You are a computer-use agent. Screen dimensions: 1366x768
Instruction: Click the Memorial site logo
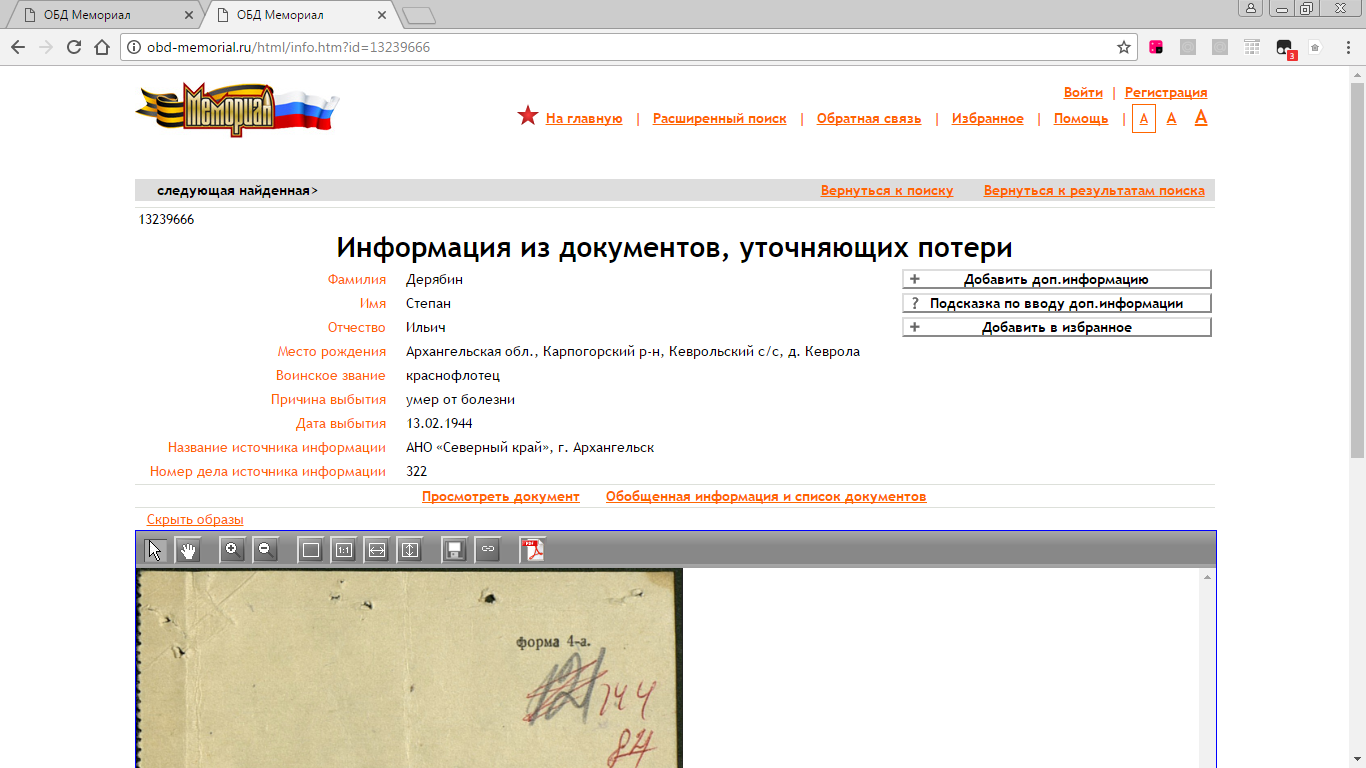(x=237, y=109)
